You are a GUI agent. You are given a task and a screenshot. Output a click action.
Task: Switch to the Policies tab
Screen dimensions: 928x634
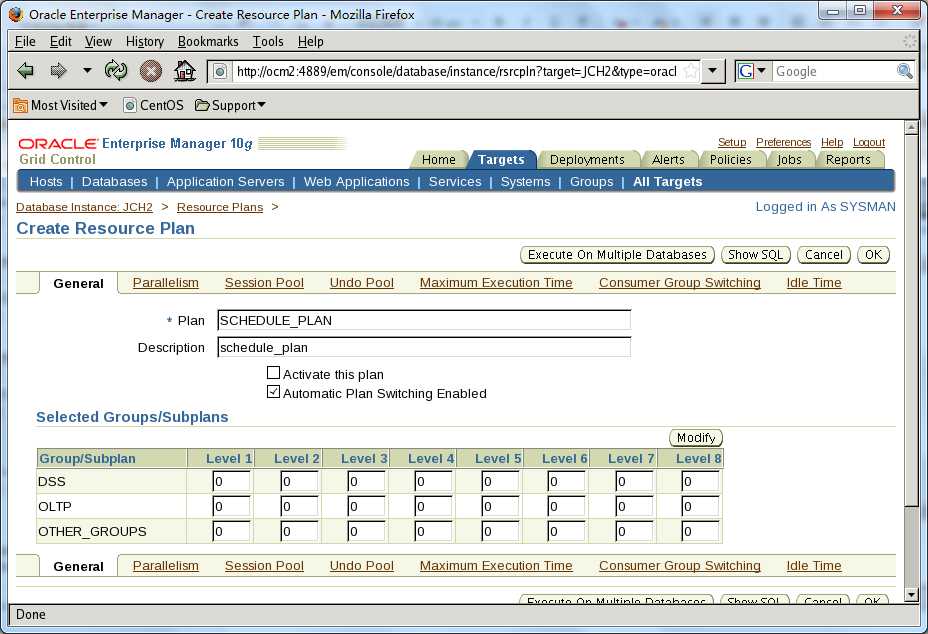click(x=730, y=160)
